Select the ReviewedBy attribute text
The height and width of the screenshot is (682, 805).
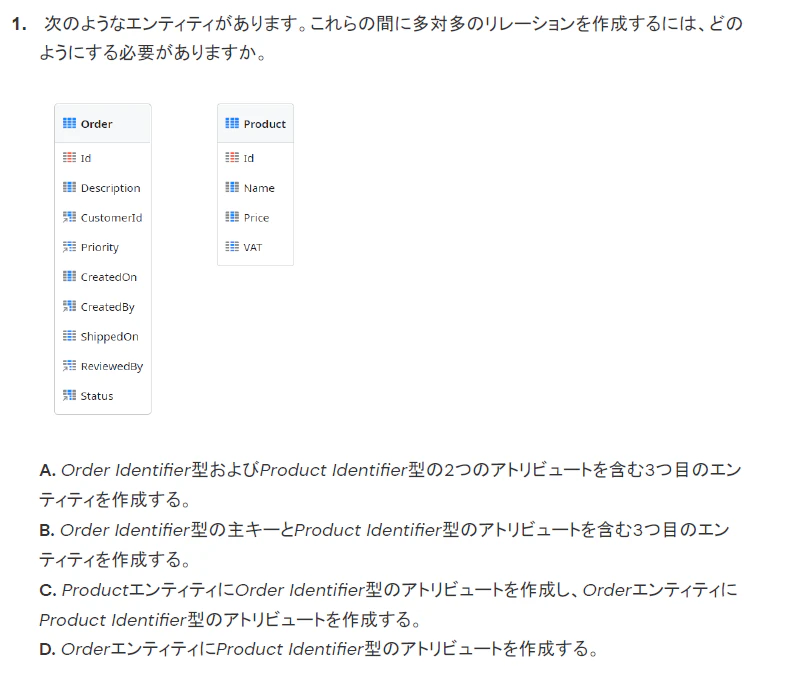(112, 367)
